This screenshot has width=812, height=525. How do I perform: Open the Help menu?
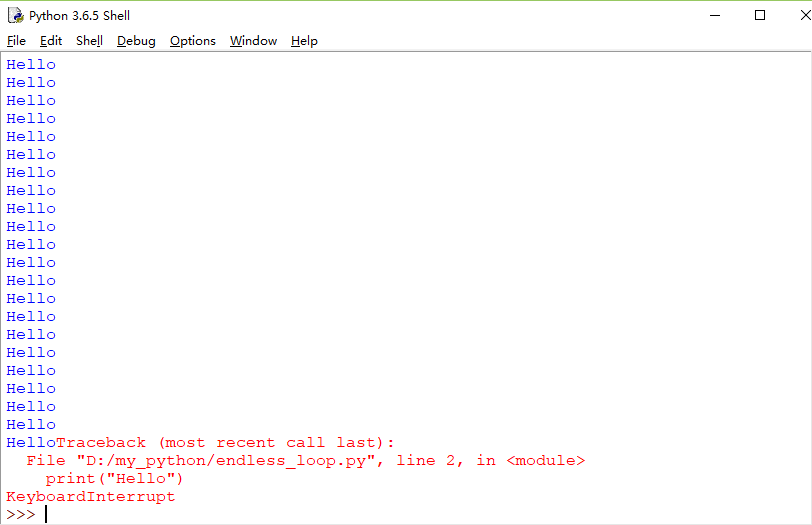click(304, 41)
